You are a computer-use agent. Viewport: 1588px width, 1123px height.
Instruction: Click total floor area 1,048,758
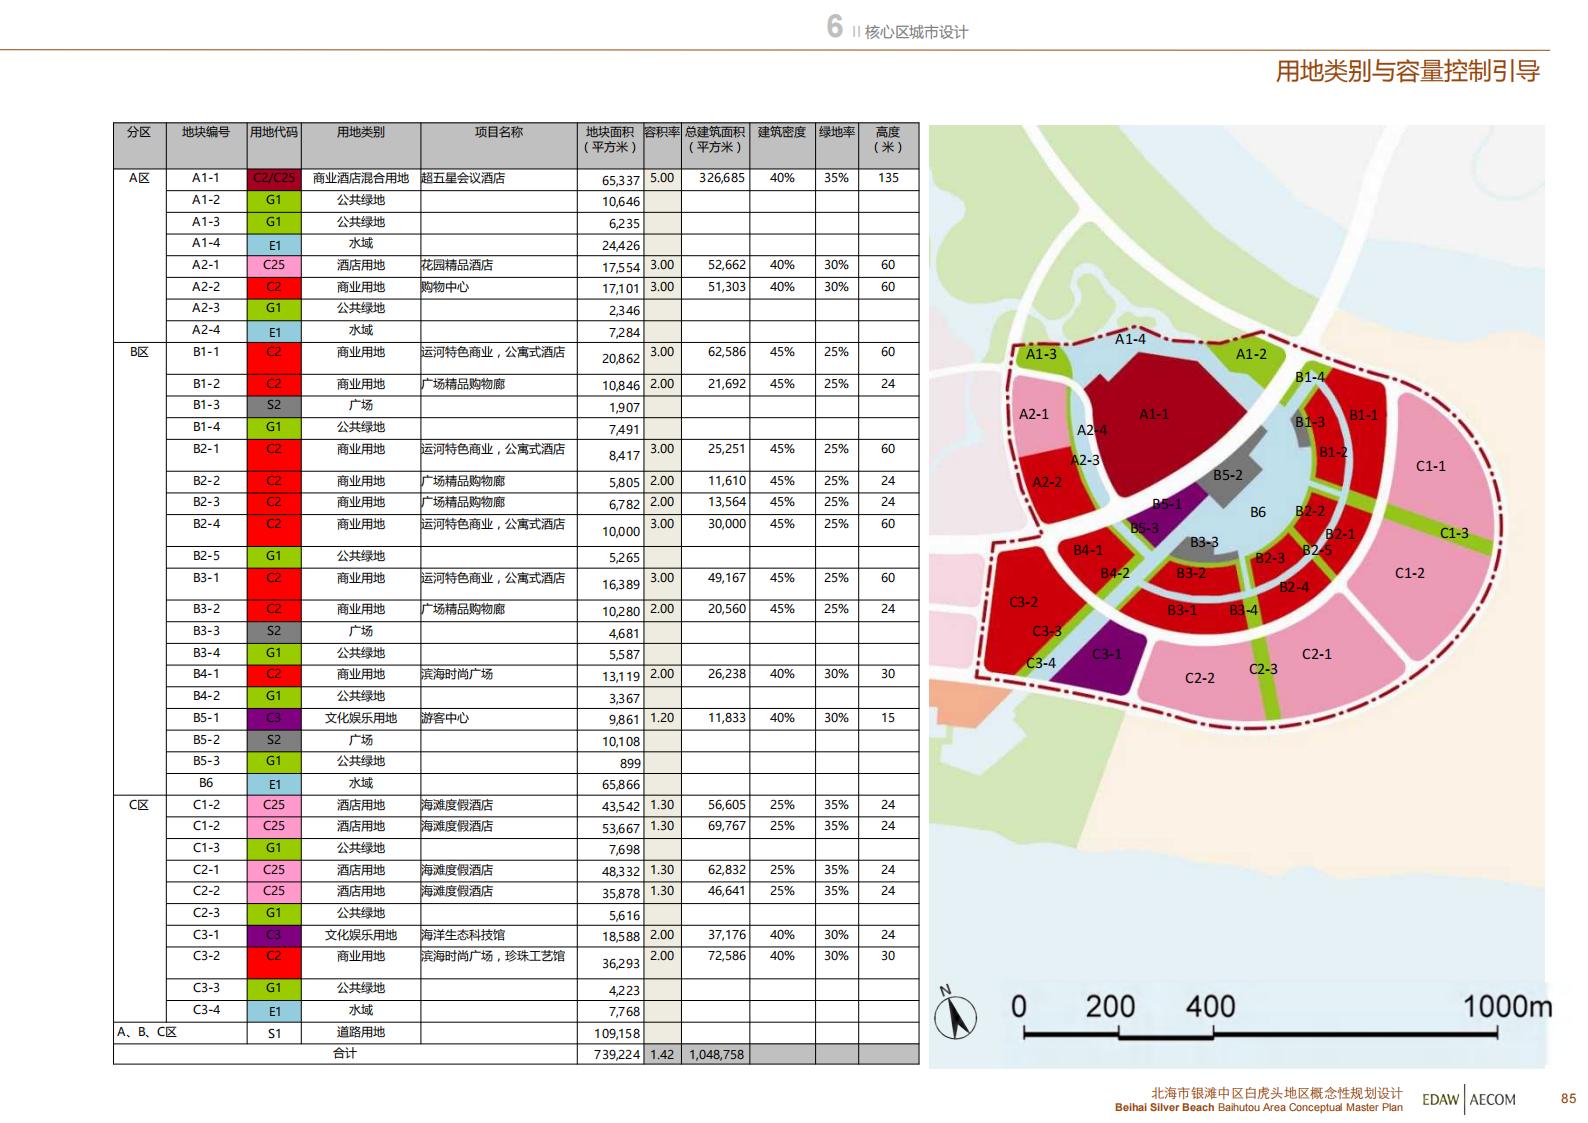click(715, 1055)
